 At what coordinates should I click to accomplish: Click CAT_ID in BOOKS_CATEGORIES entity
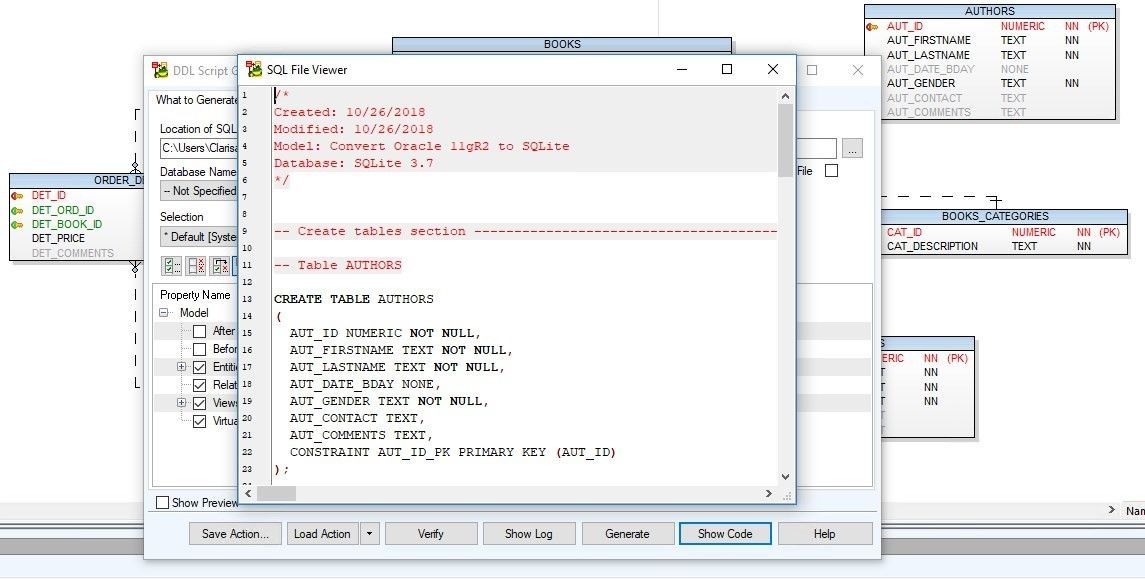(904, 232)
